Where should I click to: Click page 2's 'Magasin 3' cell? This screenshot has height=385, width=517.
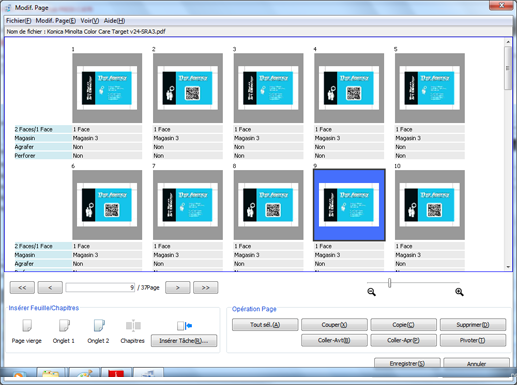point(188,138)
